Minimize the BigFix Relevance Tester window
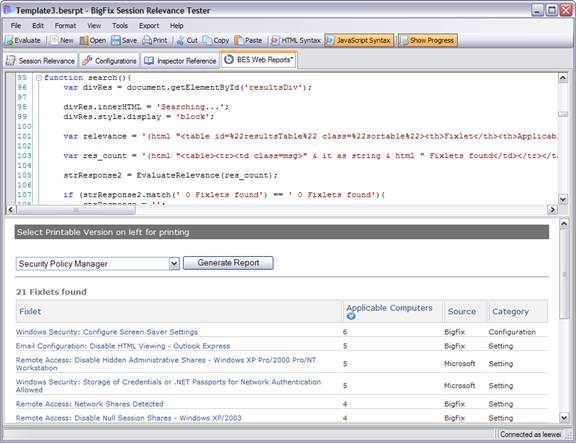The width and height of the screenshot is (576, 443). click(537, 10)
